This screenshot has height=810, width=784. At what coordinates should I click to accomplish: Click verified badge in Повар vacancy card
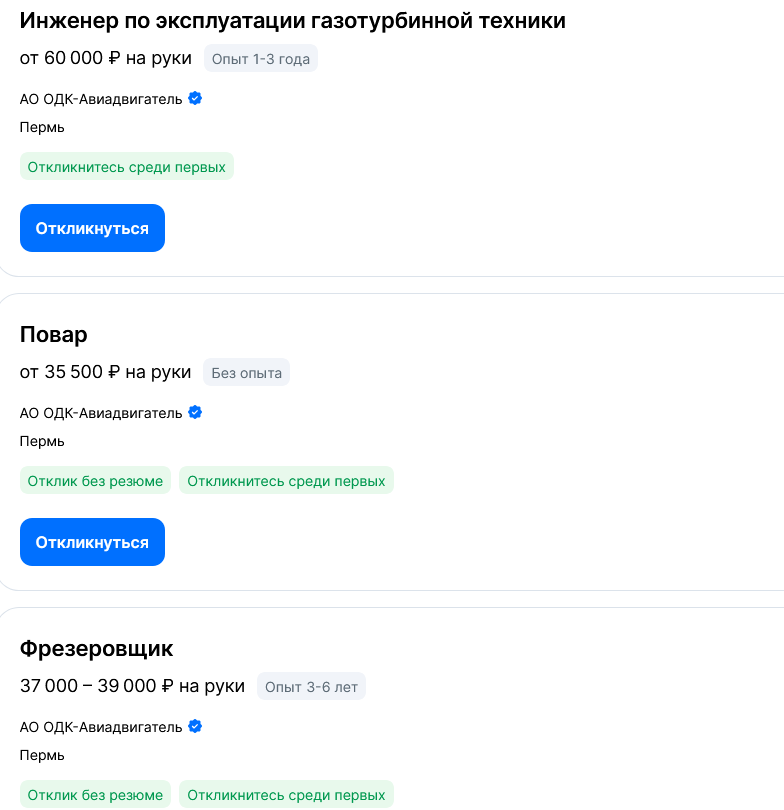pyautogui.click(x=195, y=412)
